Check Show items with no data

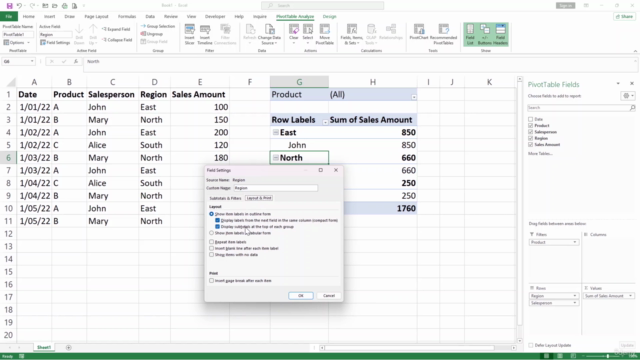pos(211,255)
